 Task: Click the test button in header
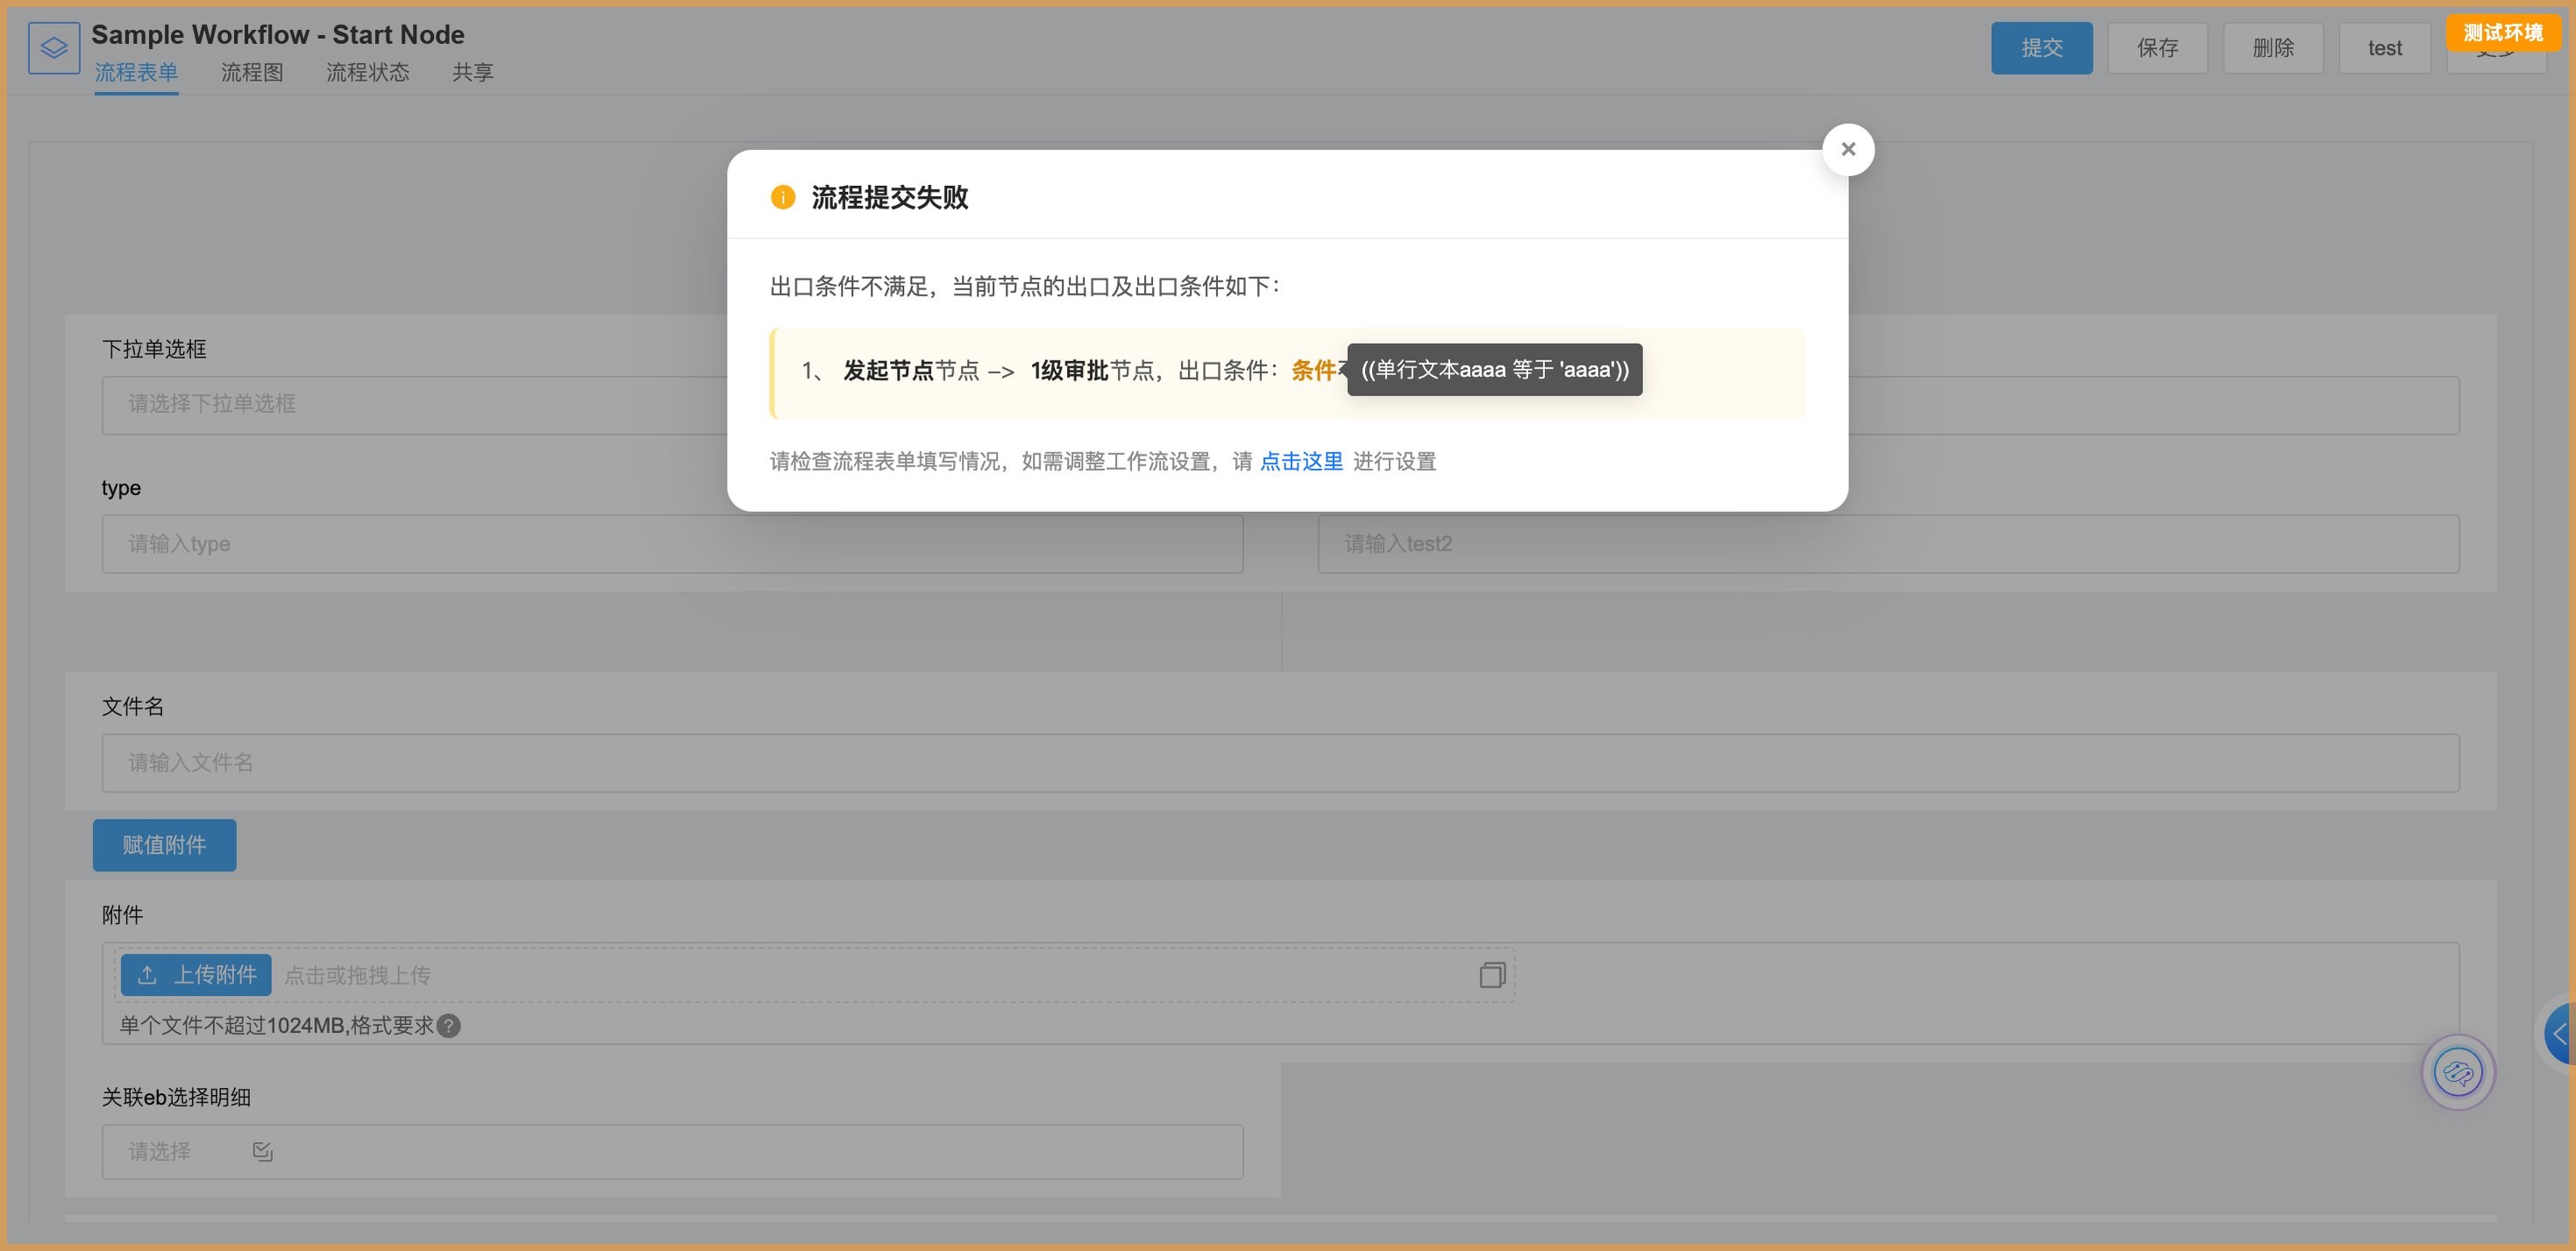pos(2384,48)
